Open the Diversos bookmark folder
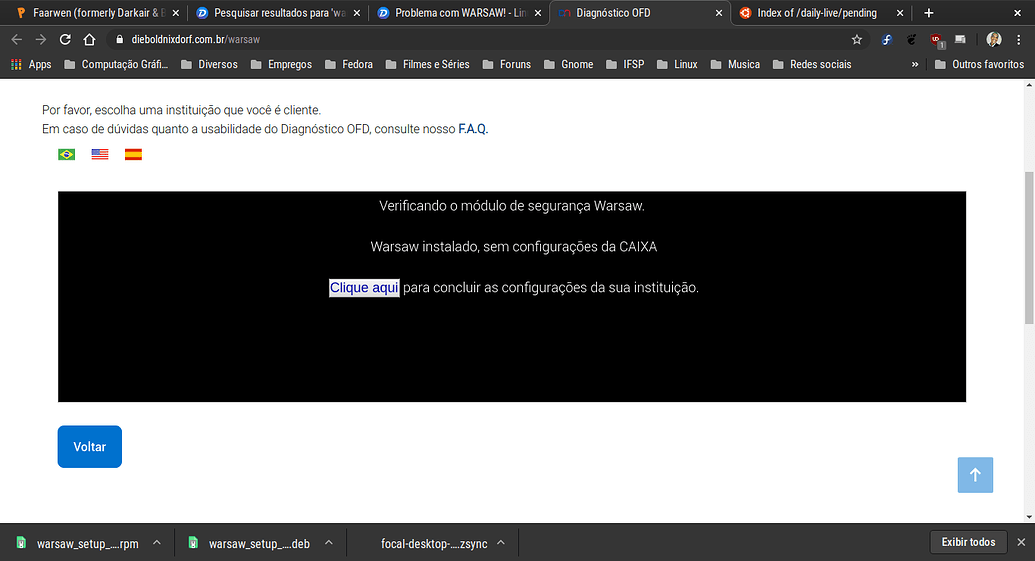 point(209,64)
